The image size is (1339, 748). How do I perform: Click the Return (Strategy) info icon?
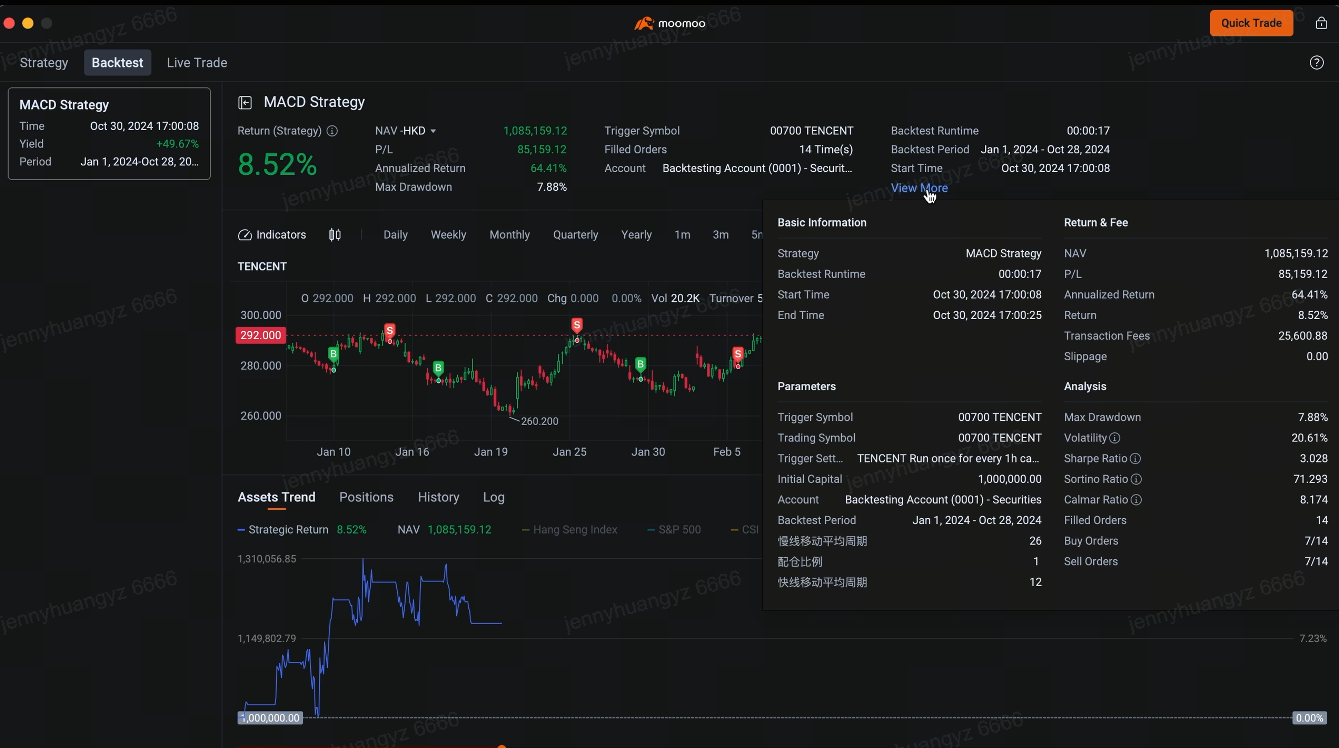(332, 131)
